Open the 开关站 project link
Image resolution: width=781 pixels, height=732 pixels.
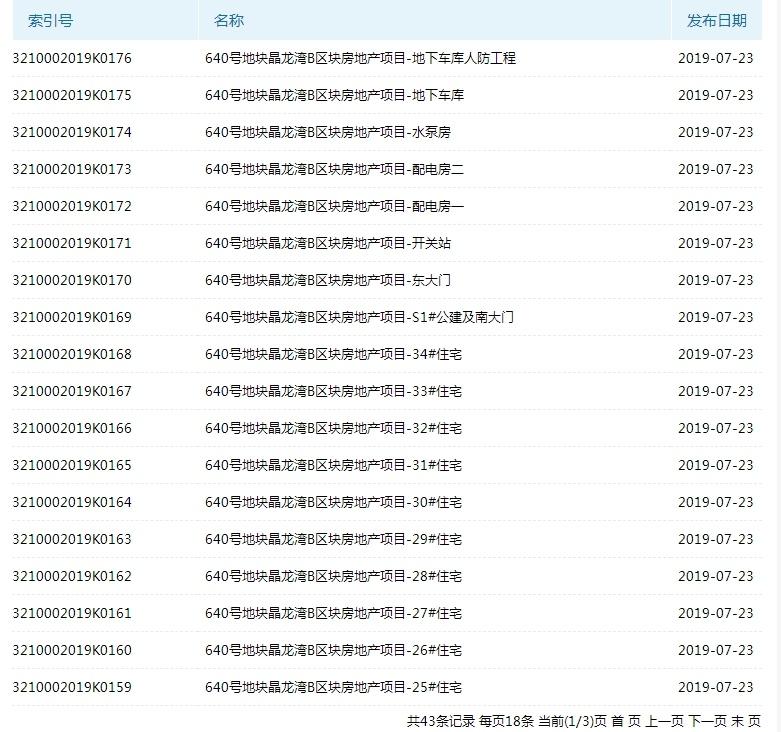328,243
